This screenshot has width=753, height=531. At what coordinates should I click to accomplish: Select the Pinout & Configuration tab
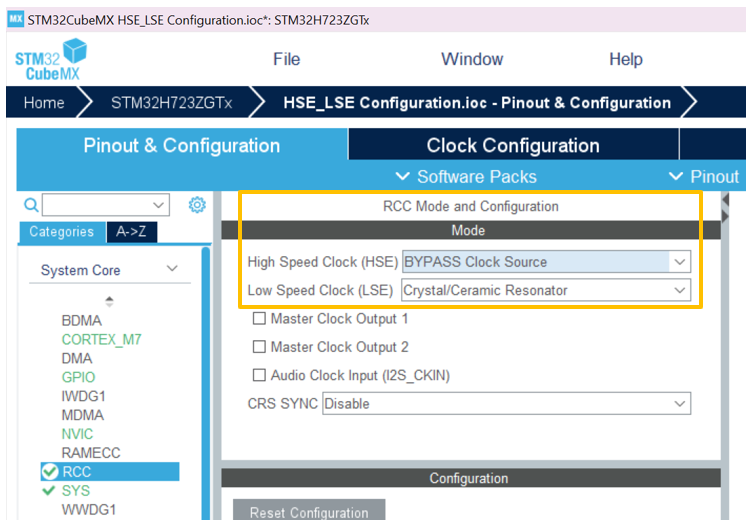(182, 145)
